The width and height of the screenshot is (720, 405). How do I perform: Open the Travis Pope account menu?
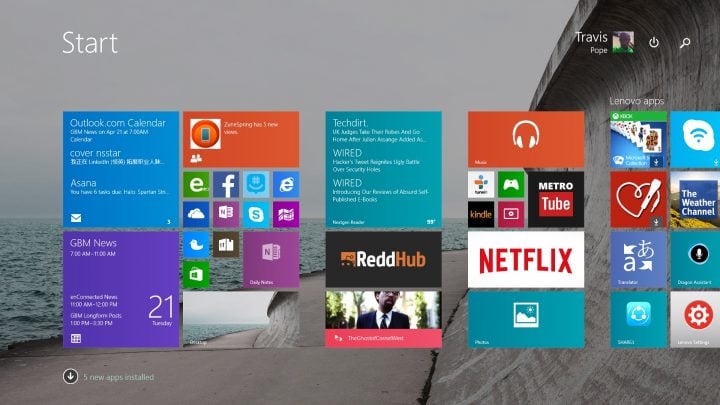point(604,43)
